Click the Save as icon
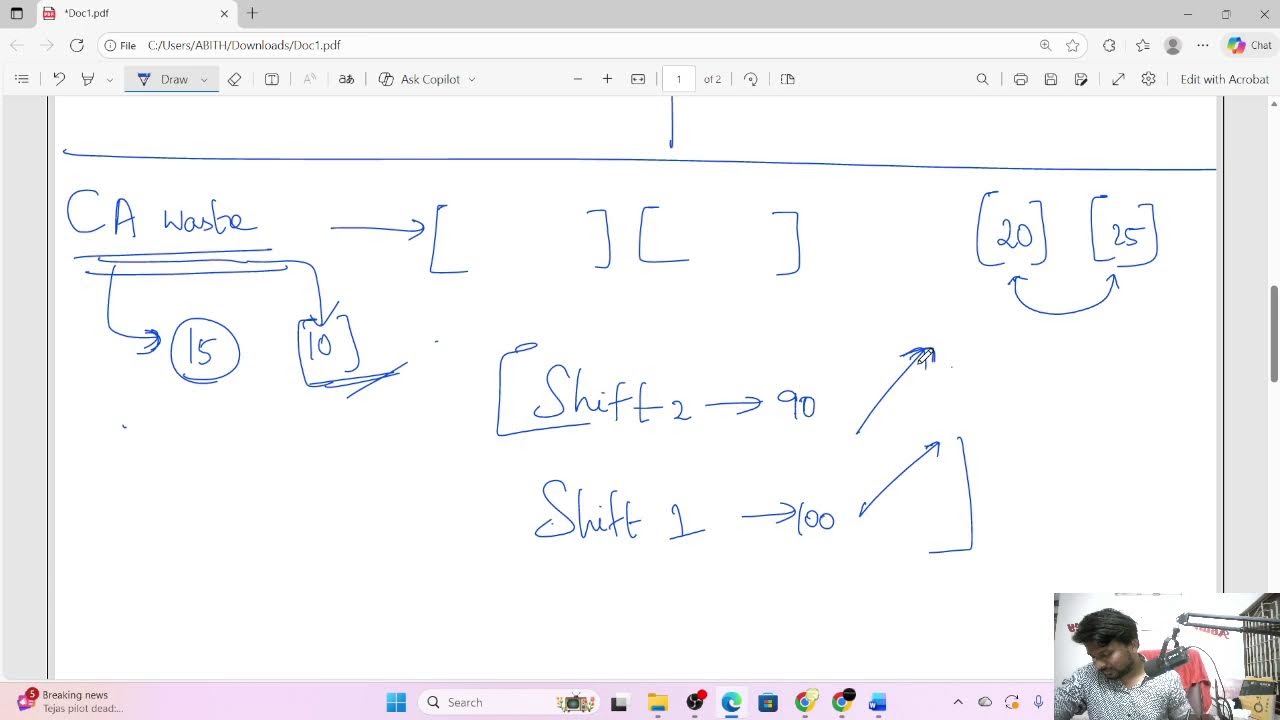The height and width of the screenshot is (720, 1280). coord(1081,79)
